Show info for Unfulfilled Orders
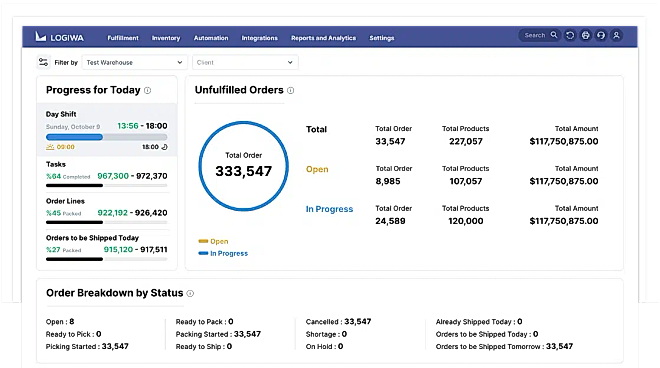 290,90
